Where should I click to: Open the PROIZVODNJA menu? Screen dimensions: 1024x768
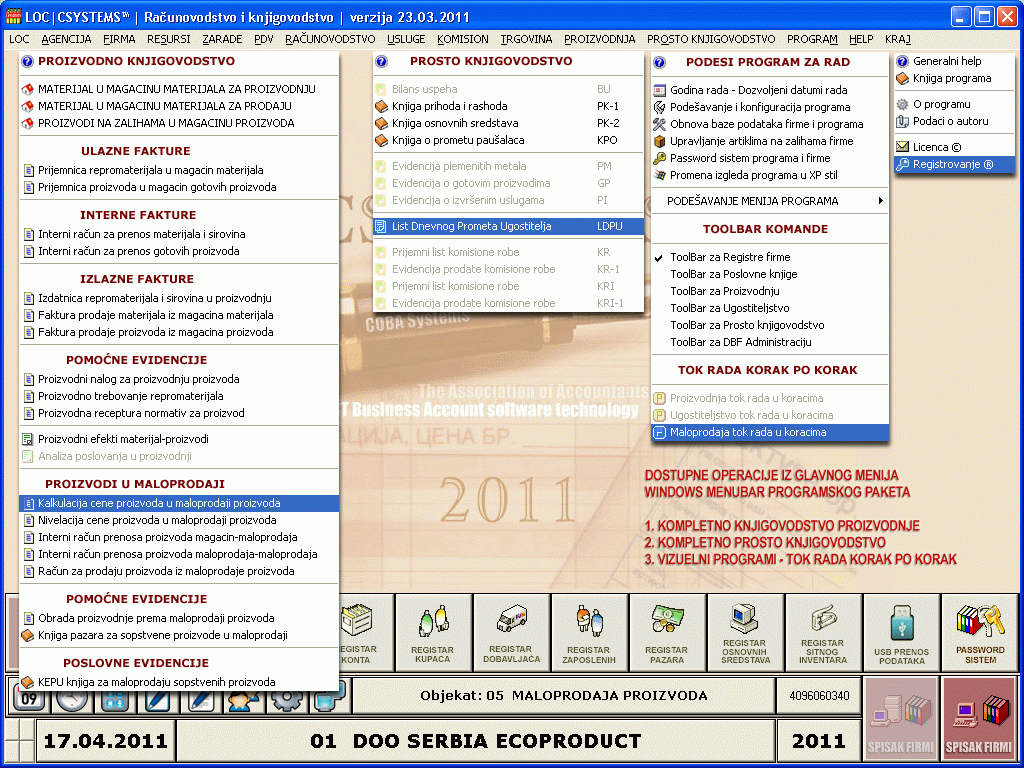(600, 39)
